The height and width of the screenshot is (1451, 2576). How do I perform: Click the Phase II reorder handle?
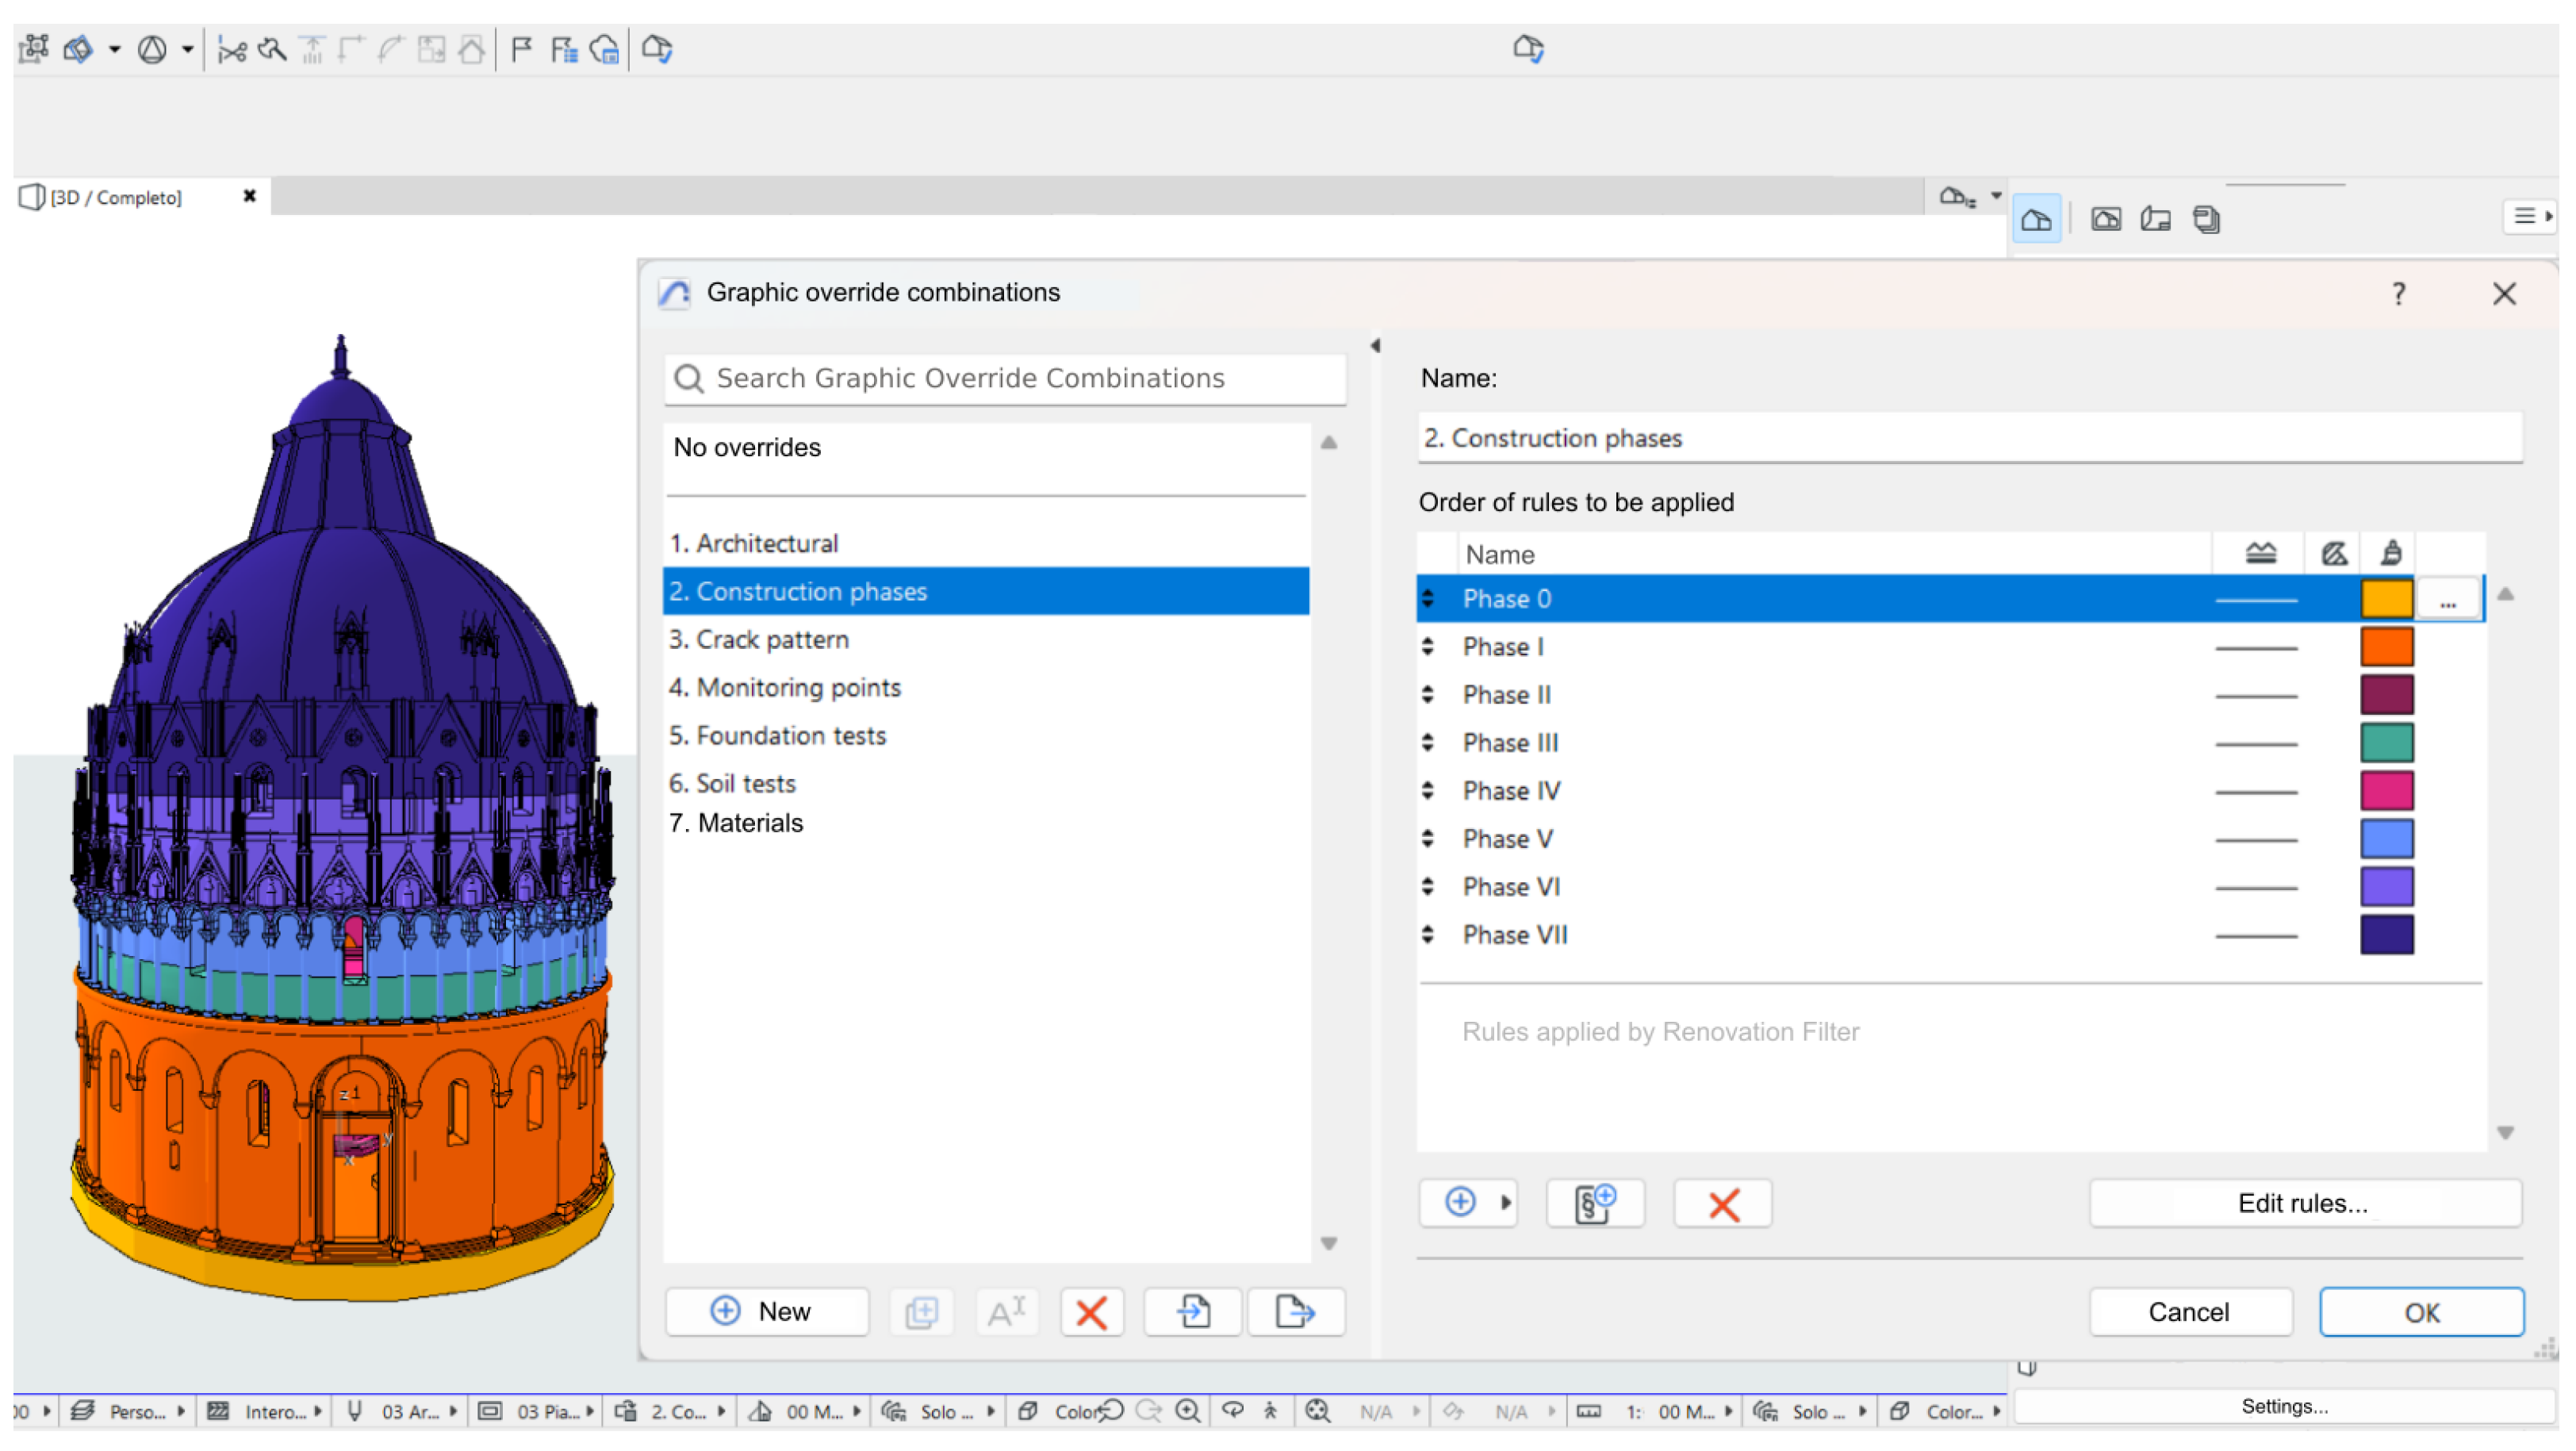(1428, 695)
